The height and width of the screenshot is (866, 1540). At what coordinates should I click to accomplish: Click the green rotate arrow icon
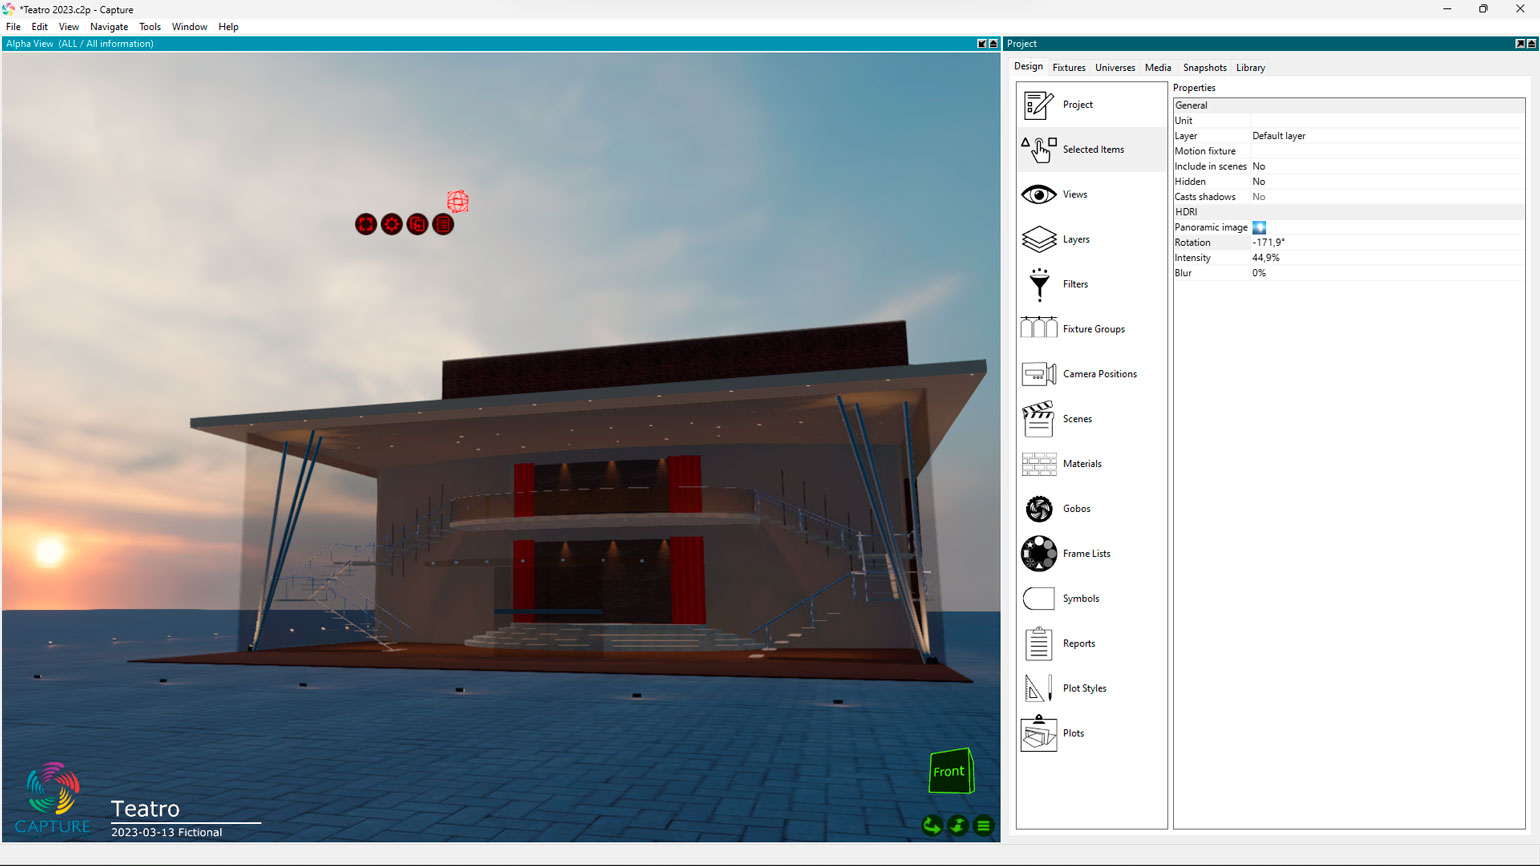(932, 826)
